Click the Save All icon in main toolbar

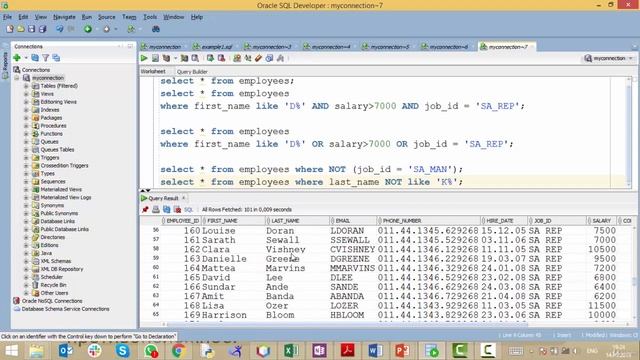(42, 29)
